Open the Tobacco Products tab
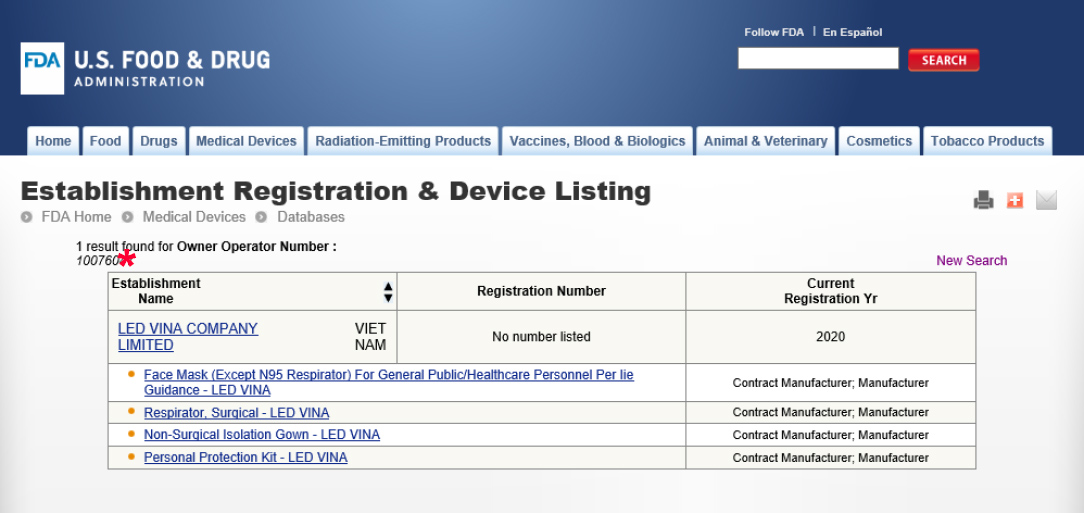This screenshot has height=513, width=1084. 987,141
